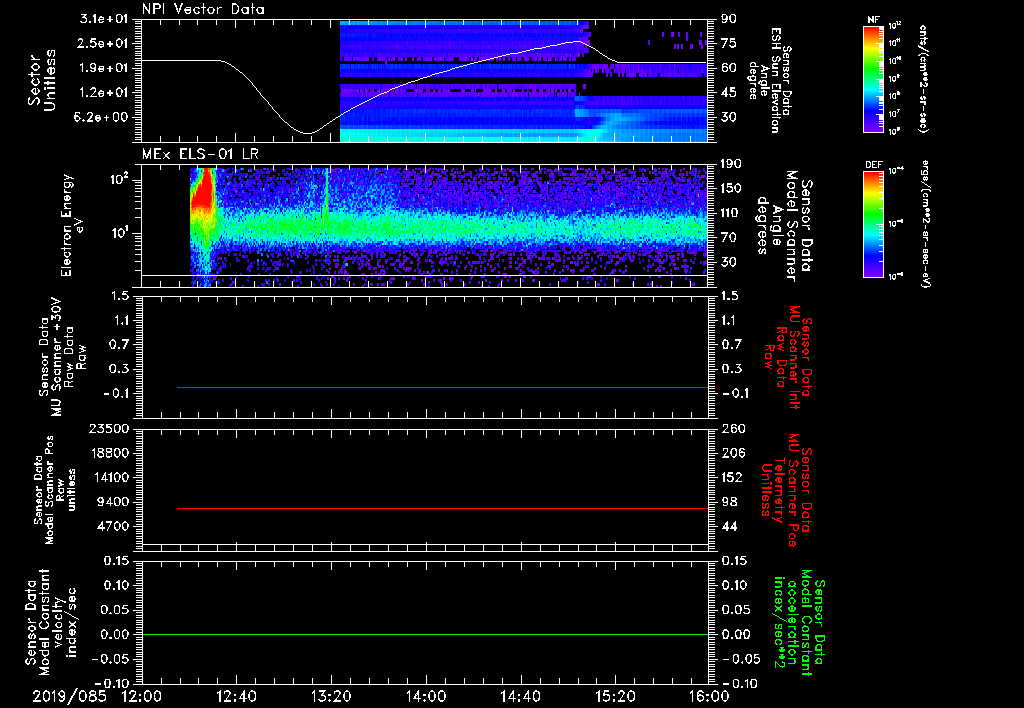Click the "98" telemetry tick label

728,502
